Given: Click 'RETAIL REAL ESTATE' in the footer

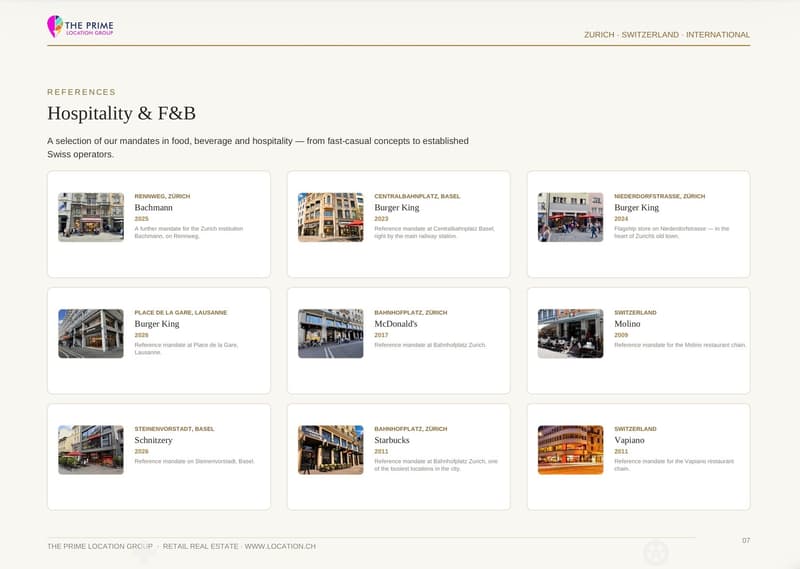Looking at the screenshot, I should point(201,546).
